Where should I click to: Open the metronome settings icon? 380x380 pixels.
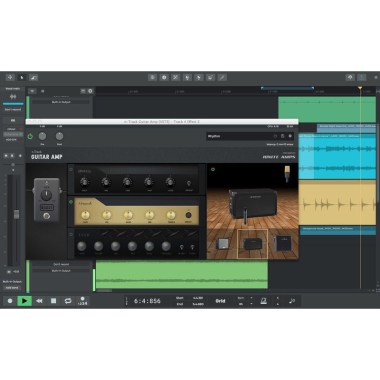point(263,301)
